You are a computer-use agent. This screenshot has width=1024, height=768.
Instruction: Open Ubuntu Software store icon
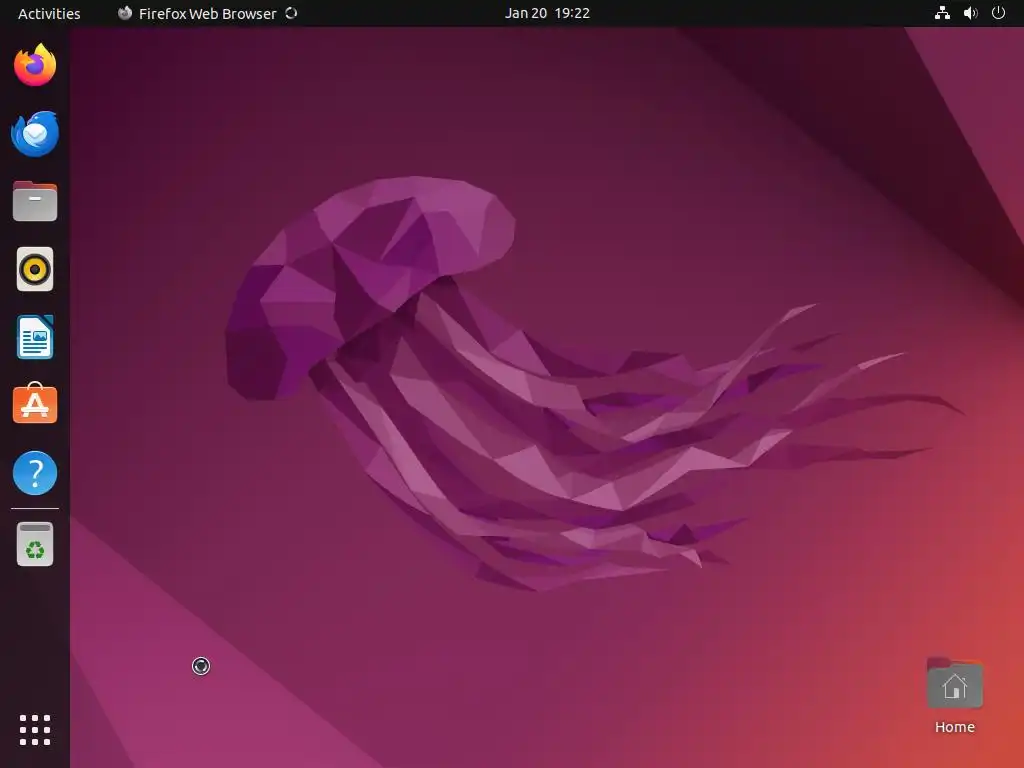pyautogui.click(x=35, y=404)
